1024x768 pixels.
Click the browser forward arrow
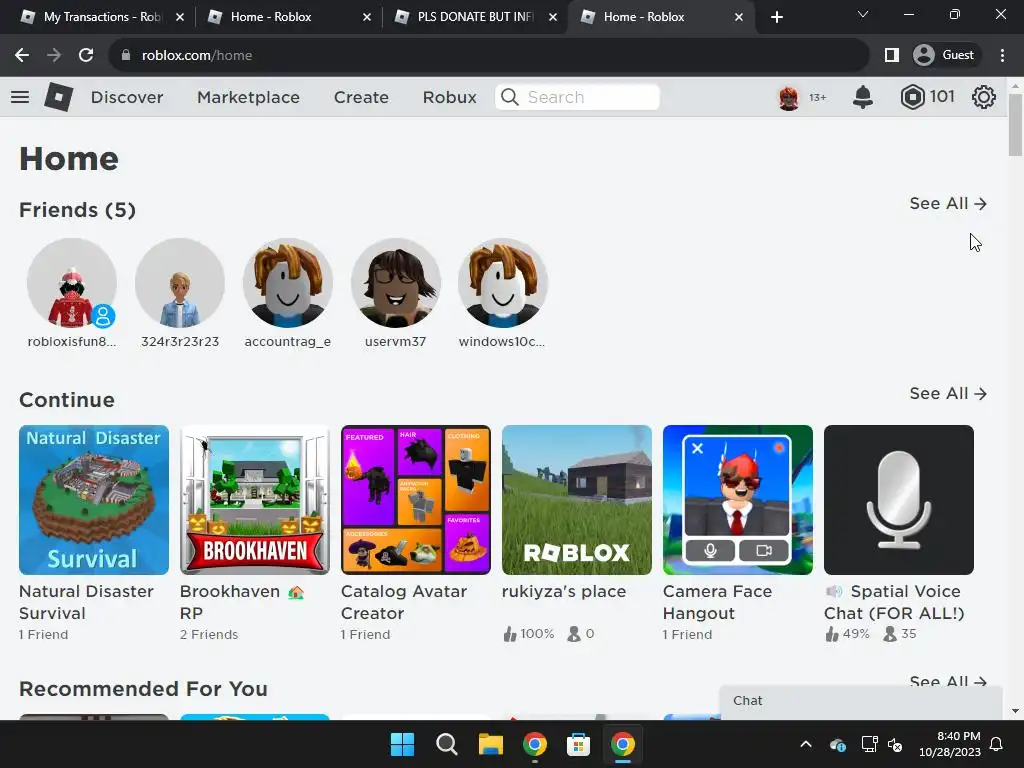pyautogui.click(x=54, y=56)
